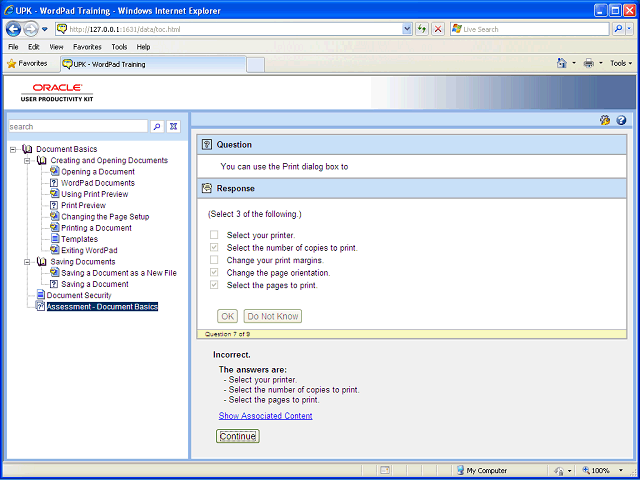
Task: Collapse Creating and Opening Documents node
Action: 27,160
